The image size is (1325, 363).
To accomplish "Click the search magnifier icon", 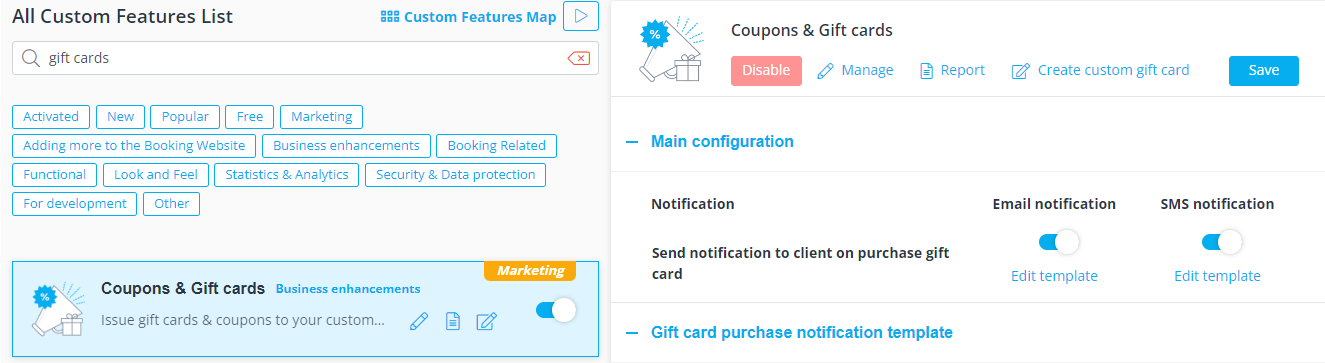I will tap(30, 58).
